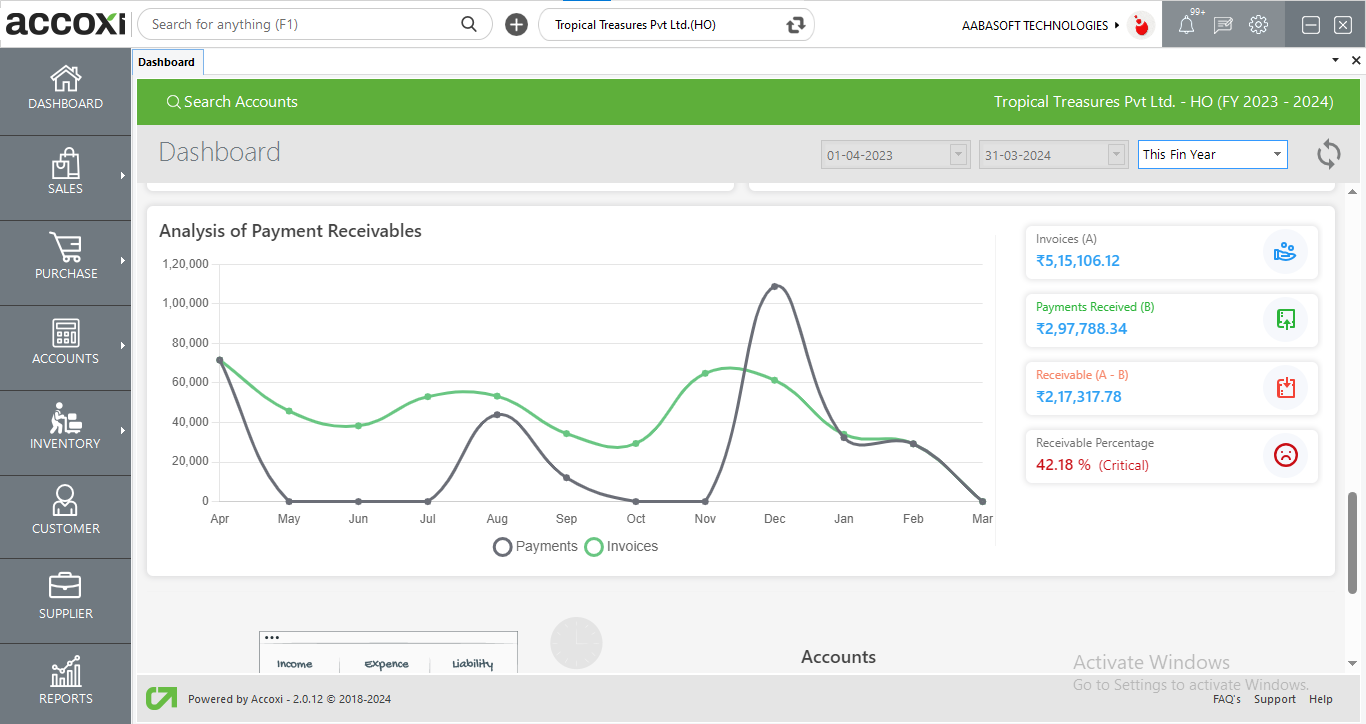The height and width of the screenshot is (724, 1366).
Task: Click Search Accounts in green bar
Action: click(x=232, y=102)
